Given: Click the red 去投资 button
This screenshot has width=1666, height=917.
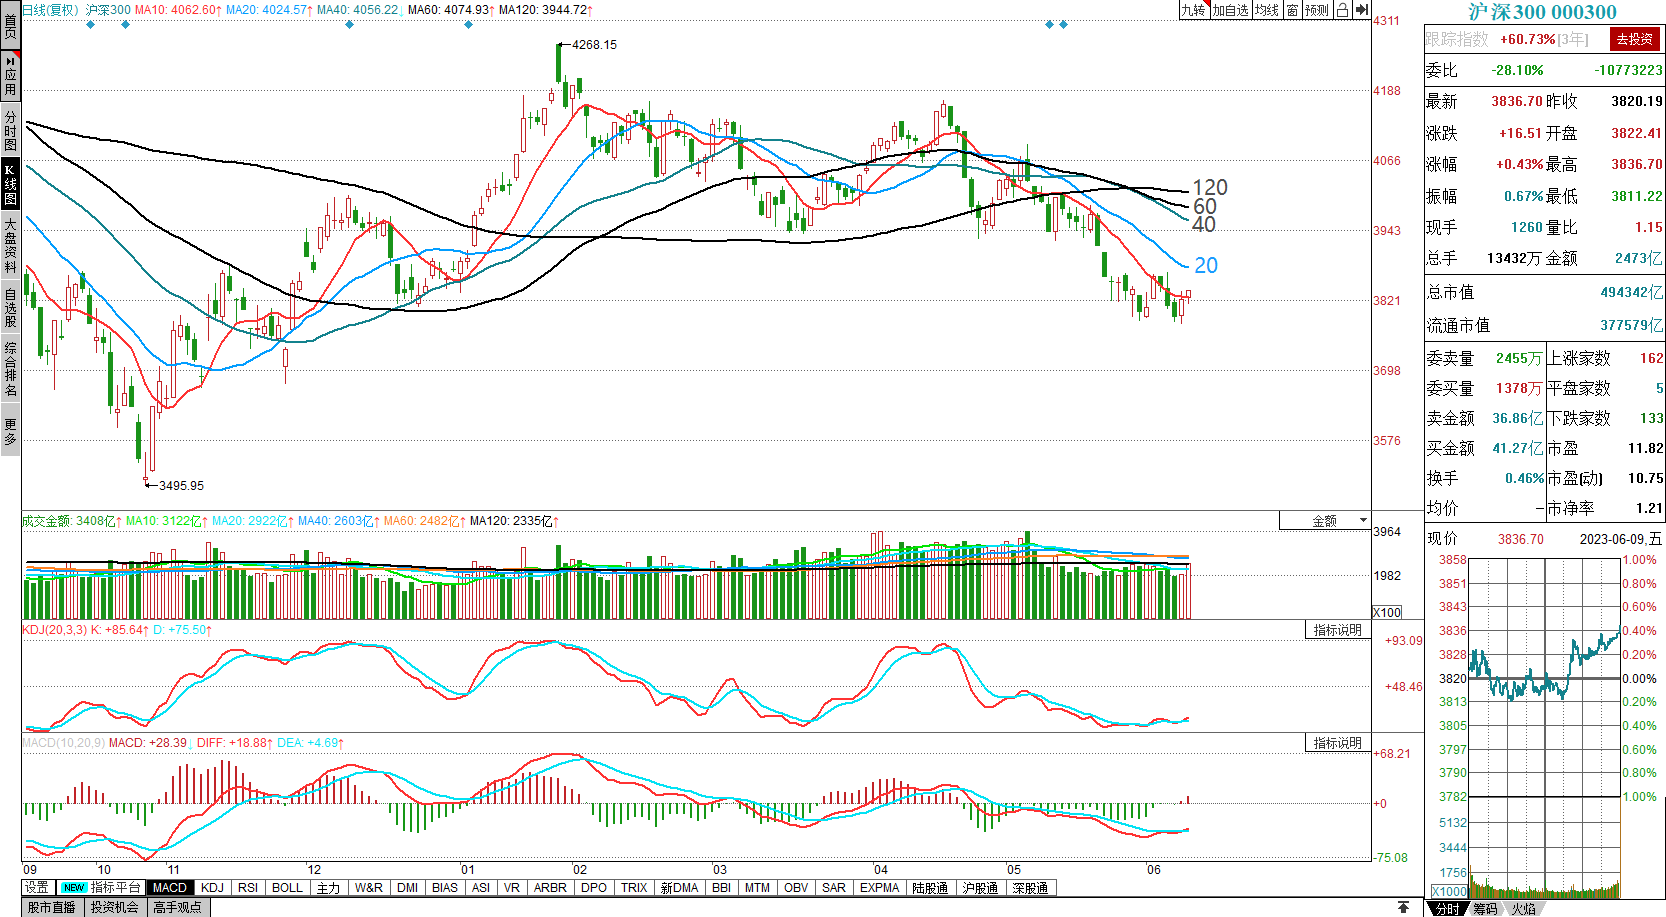Looking at the screenshot, I should [1634, 39].
